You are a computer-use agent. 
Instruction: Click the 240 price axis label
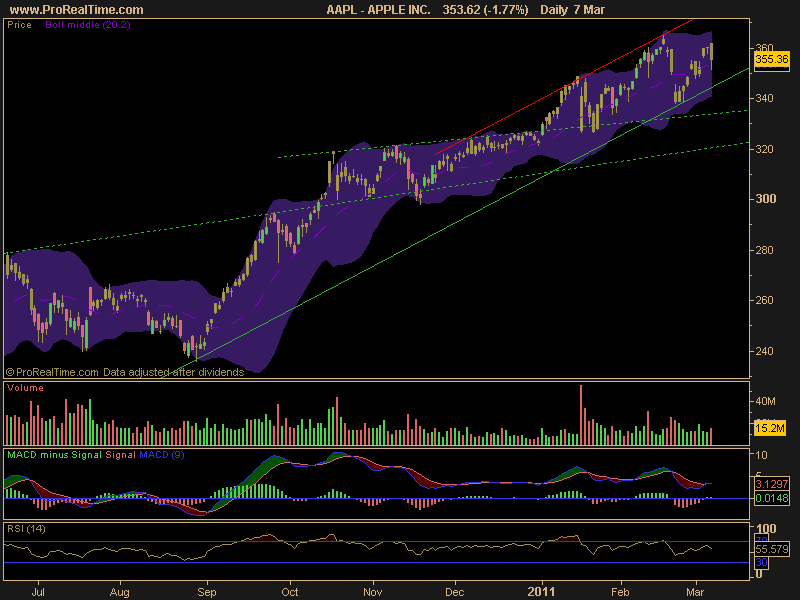pyautogui.click(x=764, y=351)
